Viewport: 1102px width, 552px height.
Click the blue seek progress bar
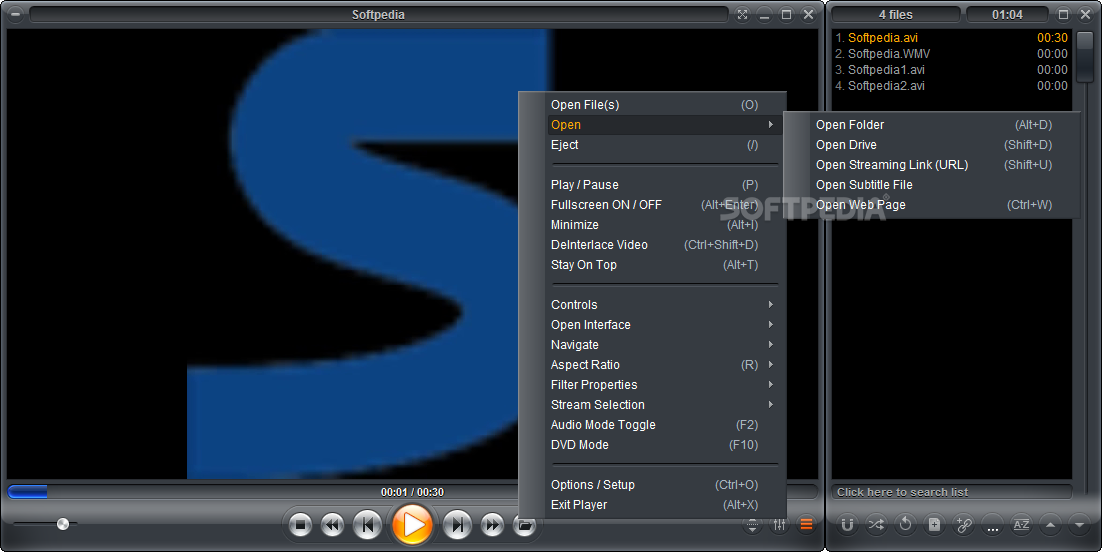27,492
